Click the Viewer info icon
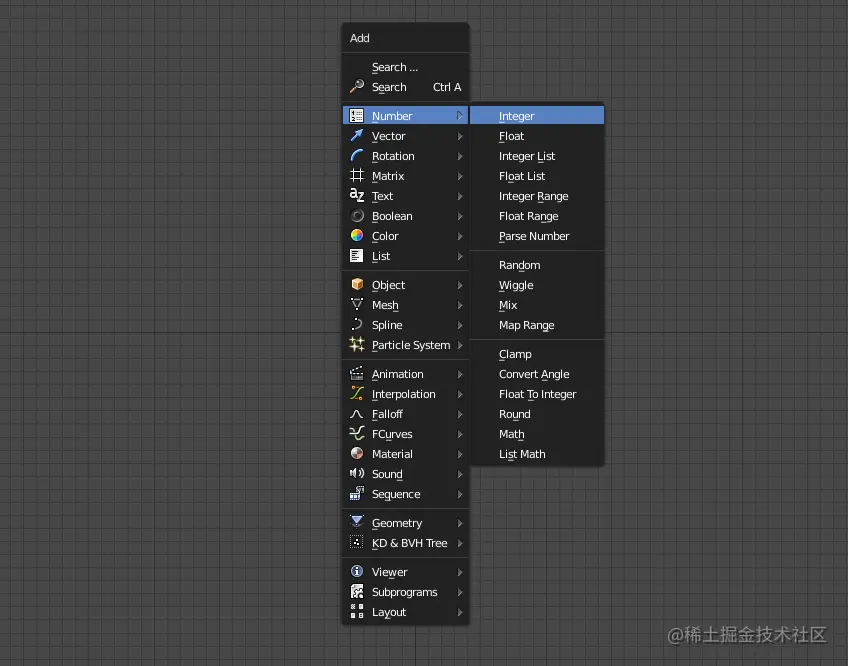The width and height of the screenshot is (848, 666). click(356, 571)
